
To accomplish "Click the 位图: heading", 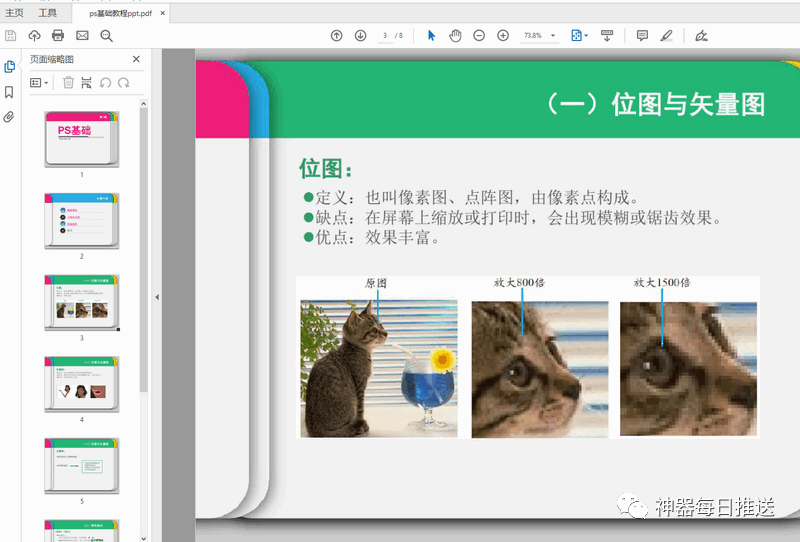I will pyautogui.click(x=326, y=168).
